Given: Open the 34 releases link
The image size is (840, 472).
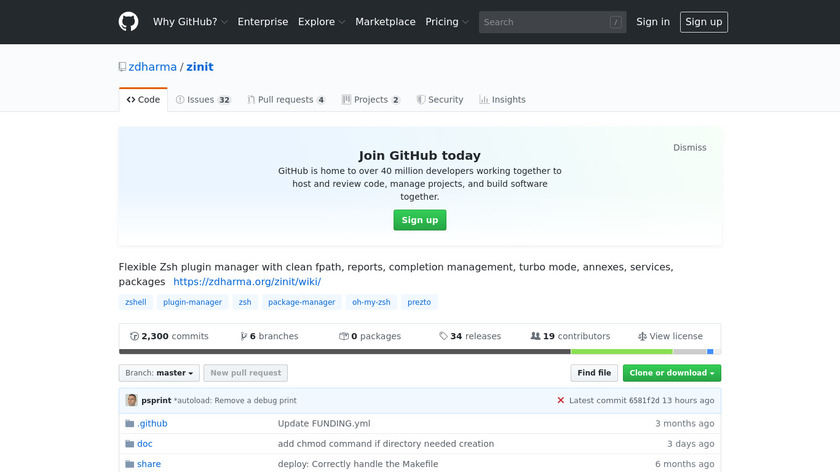Looking at the screenshot, I should [x=470, y=336].
